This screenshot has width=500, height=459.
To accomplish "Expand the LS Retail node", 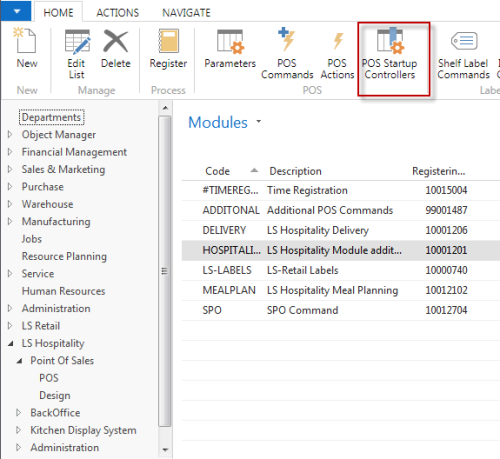I will (x=10, y=326).
